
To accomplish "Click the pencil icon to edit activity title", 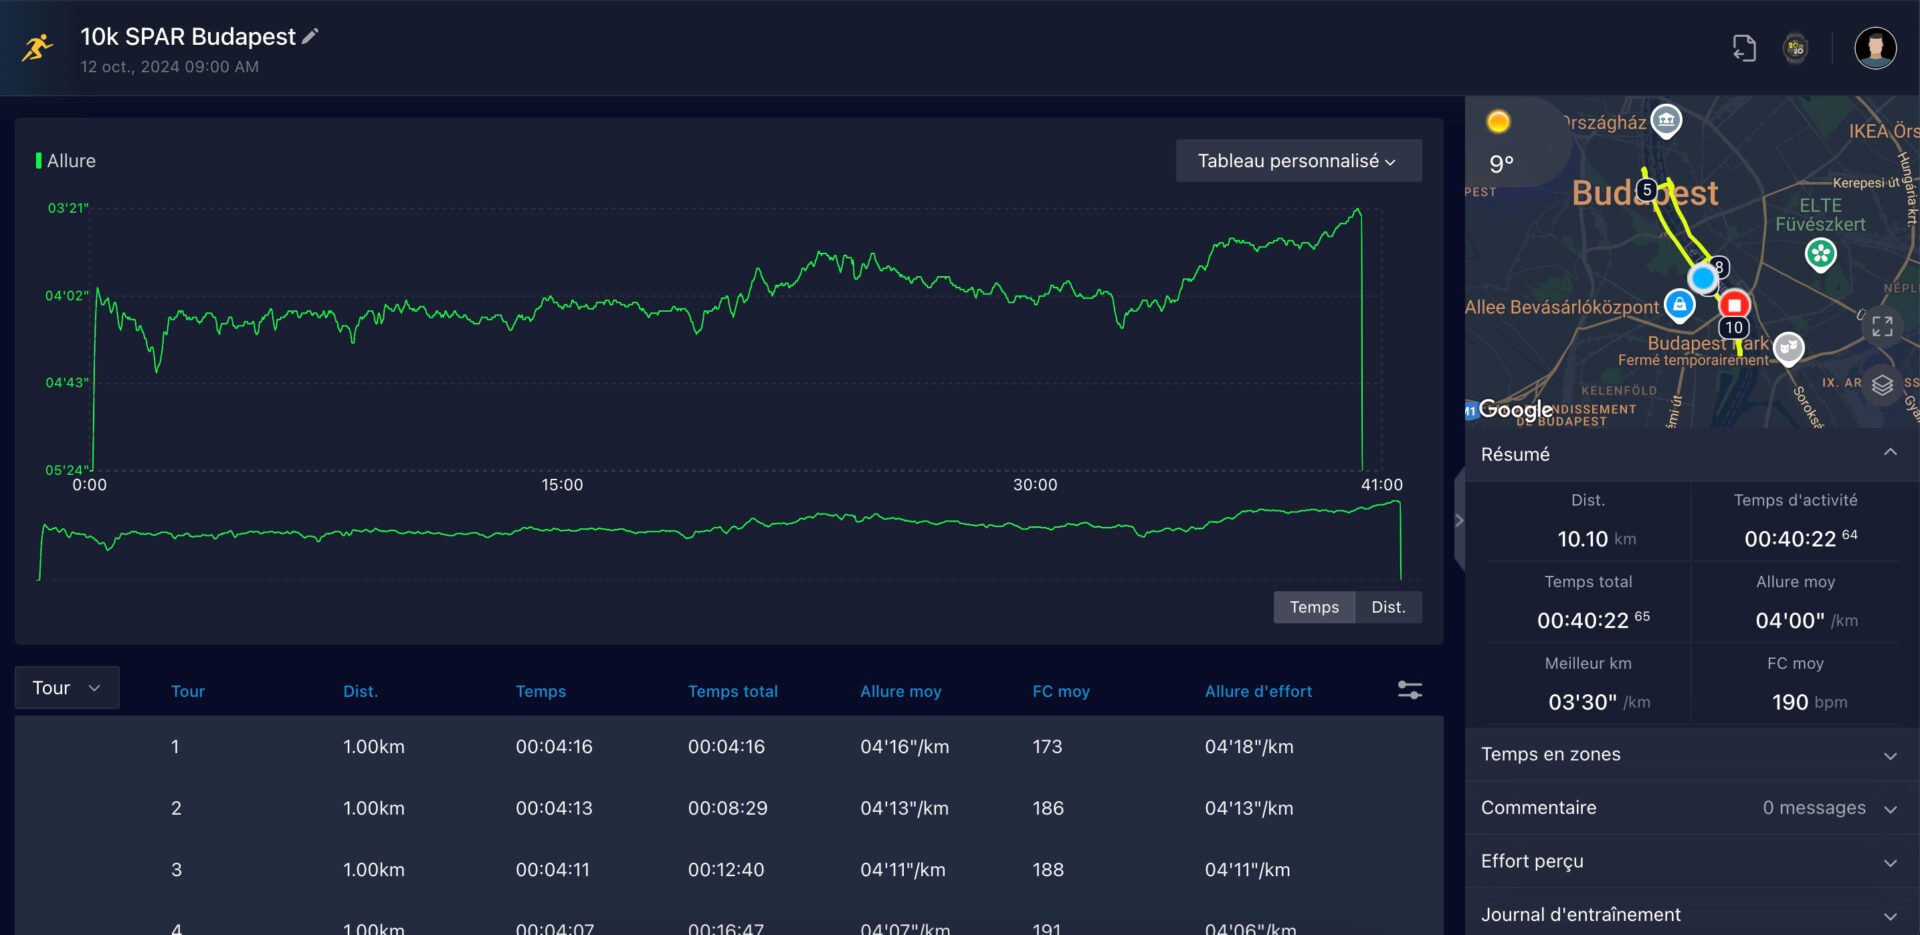I will 310,36.
